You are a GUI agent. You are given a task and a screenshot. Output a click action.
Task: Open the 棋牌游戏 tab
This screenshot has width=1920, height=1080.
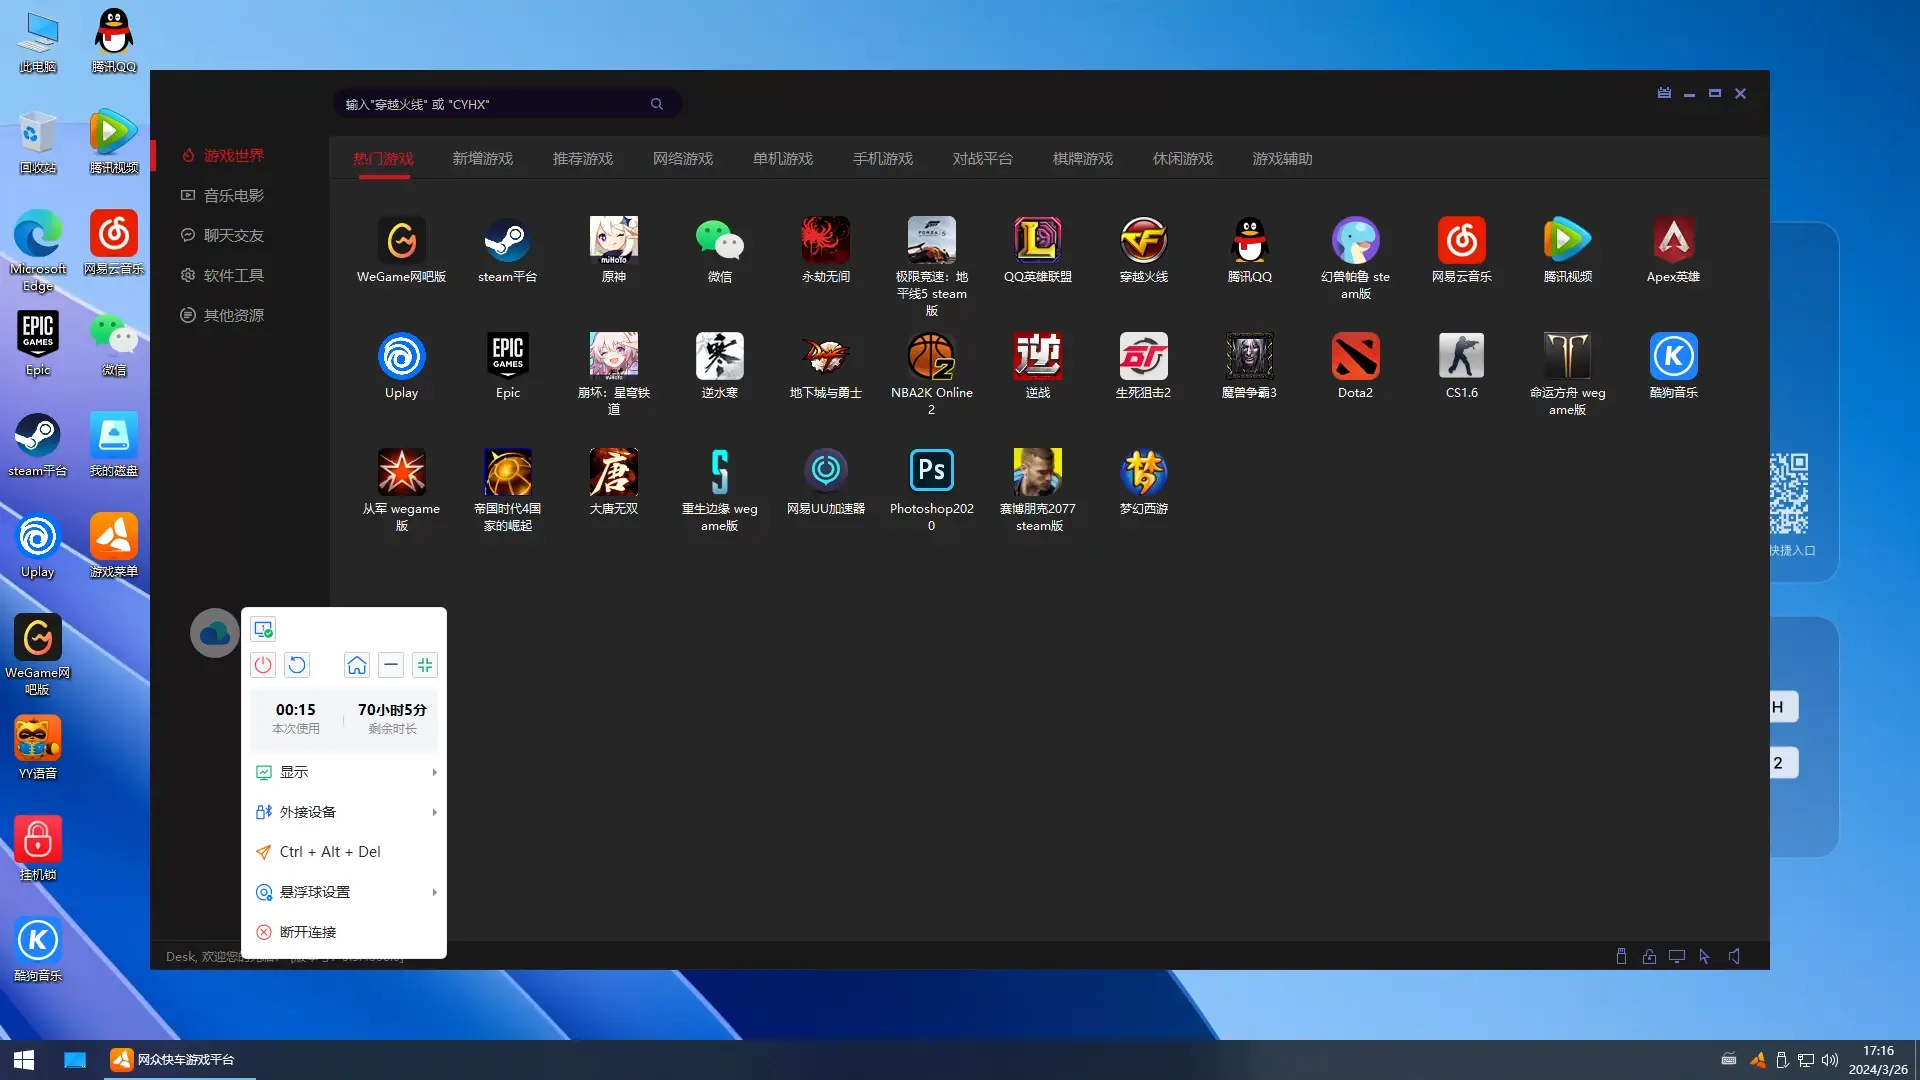tap(1083, 159)
